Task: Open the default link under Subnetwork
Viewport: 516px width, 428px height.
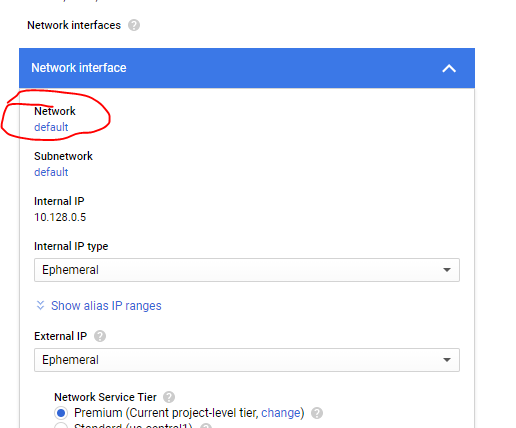Action: click(x=51, y=172)
